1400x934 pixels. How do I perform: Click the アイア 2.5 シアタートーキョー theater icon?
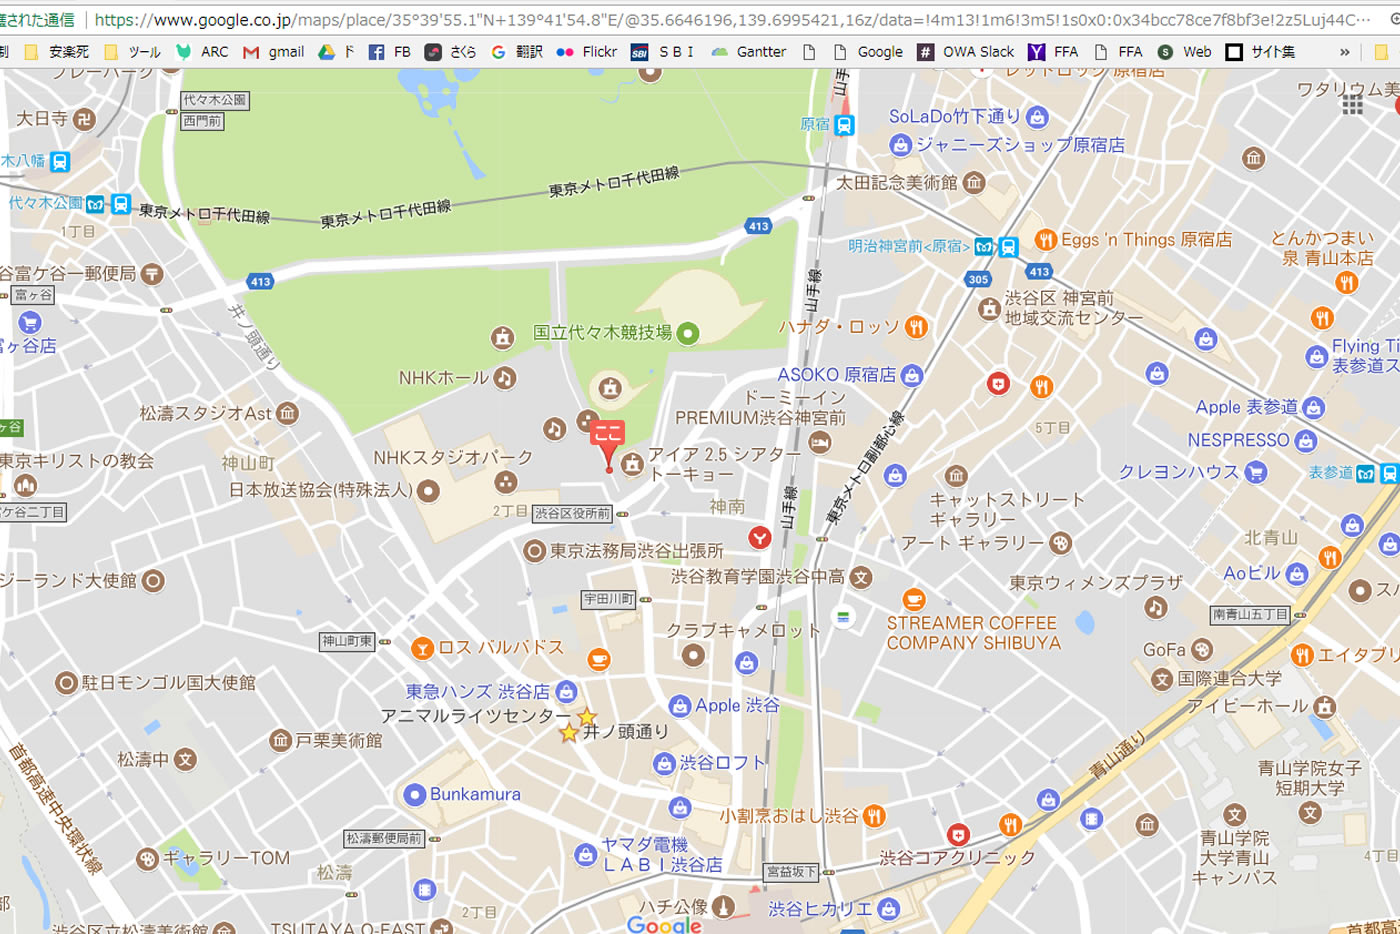(632, 464)
